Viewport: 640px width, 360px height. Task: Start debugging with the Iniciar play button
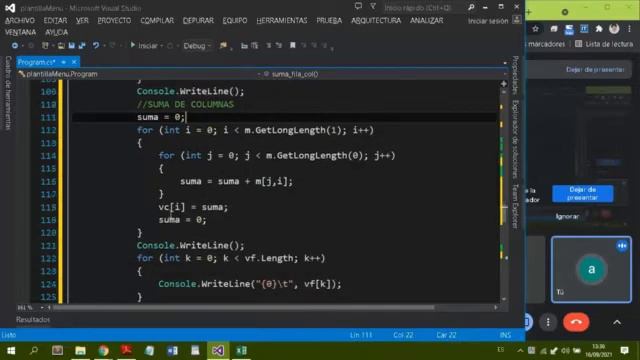coord(144,46)
